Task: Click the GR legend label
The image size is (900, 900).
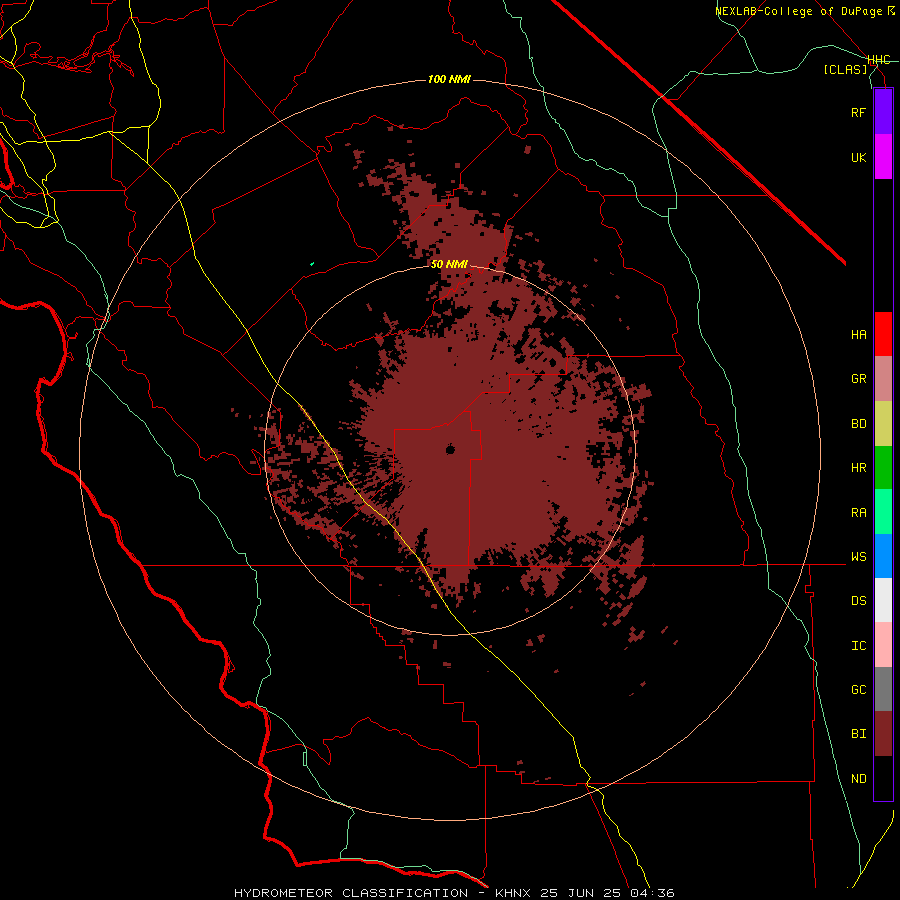Action: pos(858,379)
